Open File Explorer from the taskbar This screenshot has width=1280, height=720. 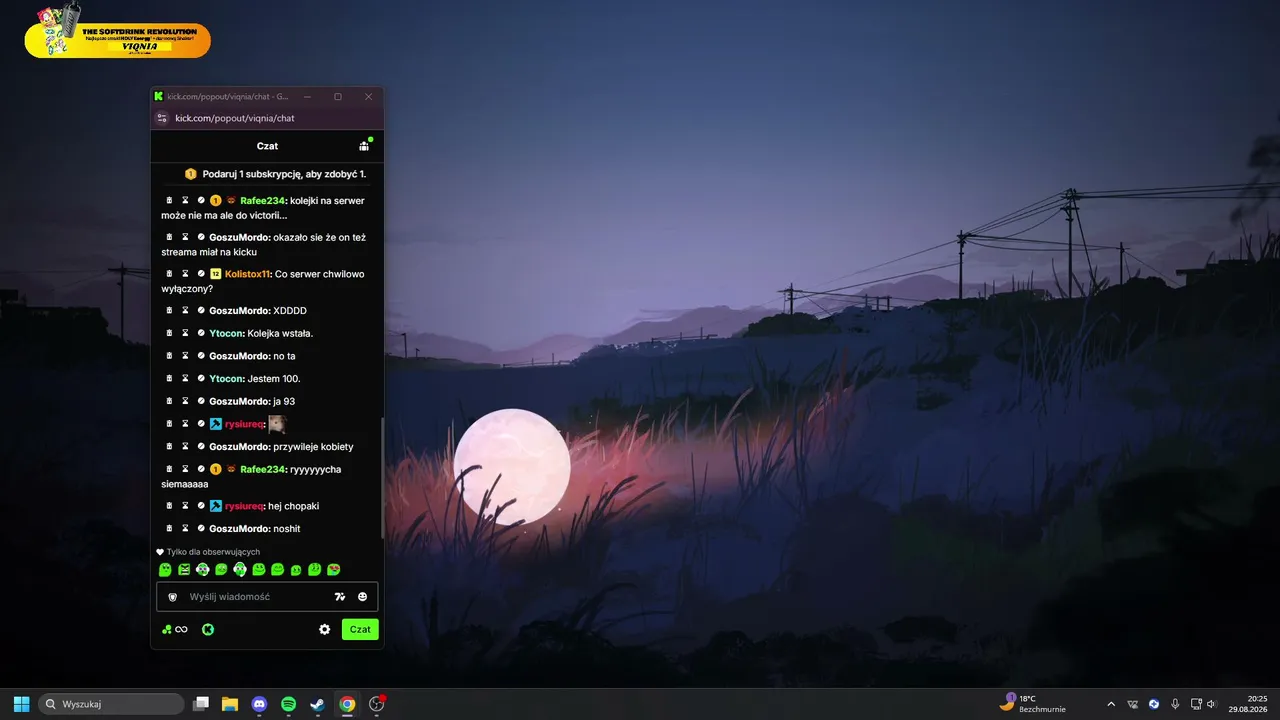(x=230, y=704)
